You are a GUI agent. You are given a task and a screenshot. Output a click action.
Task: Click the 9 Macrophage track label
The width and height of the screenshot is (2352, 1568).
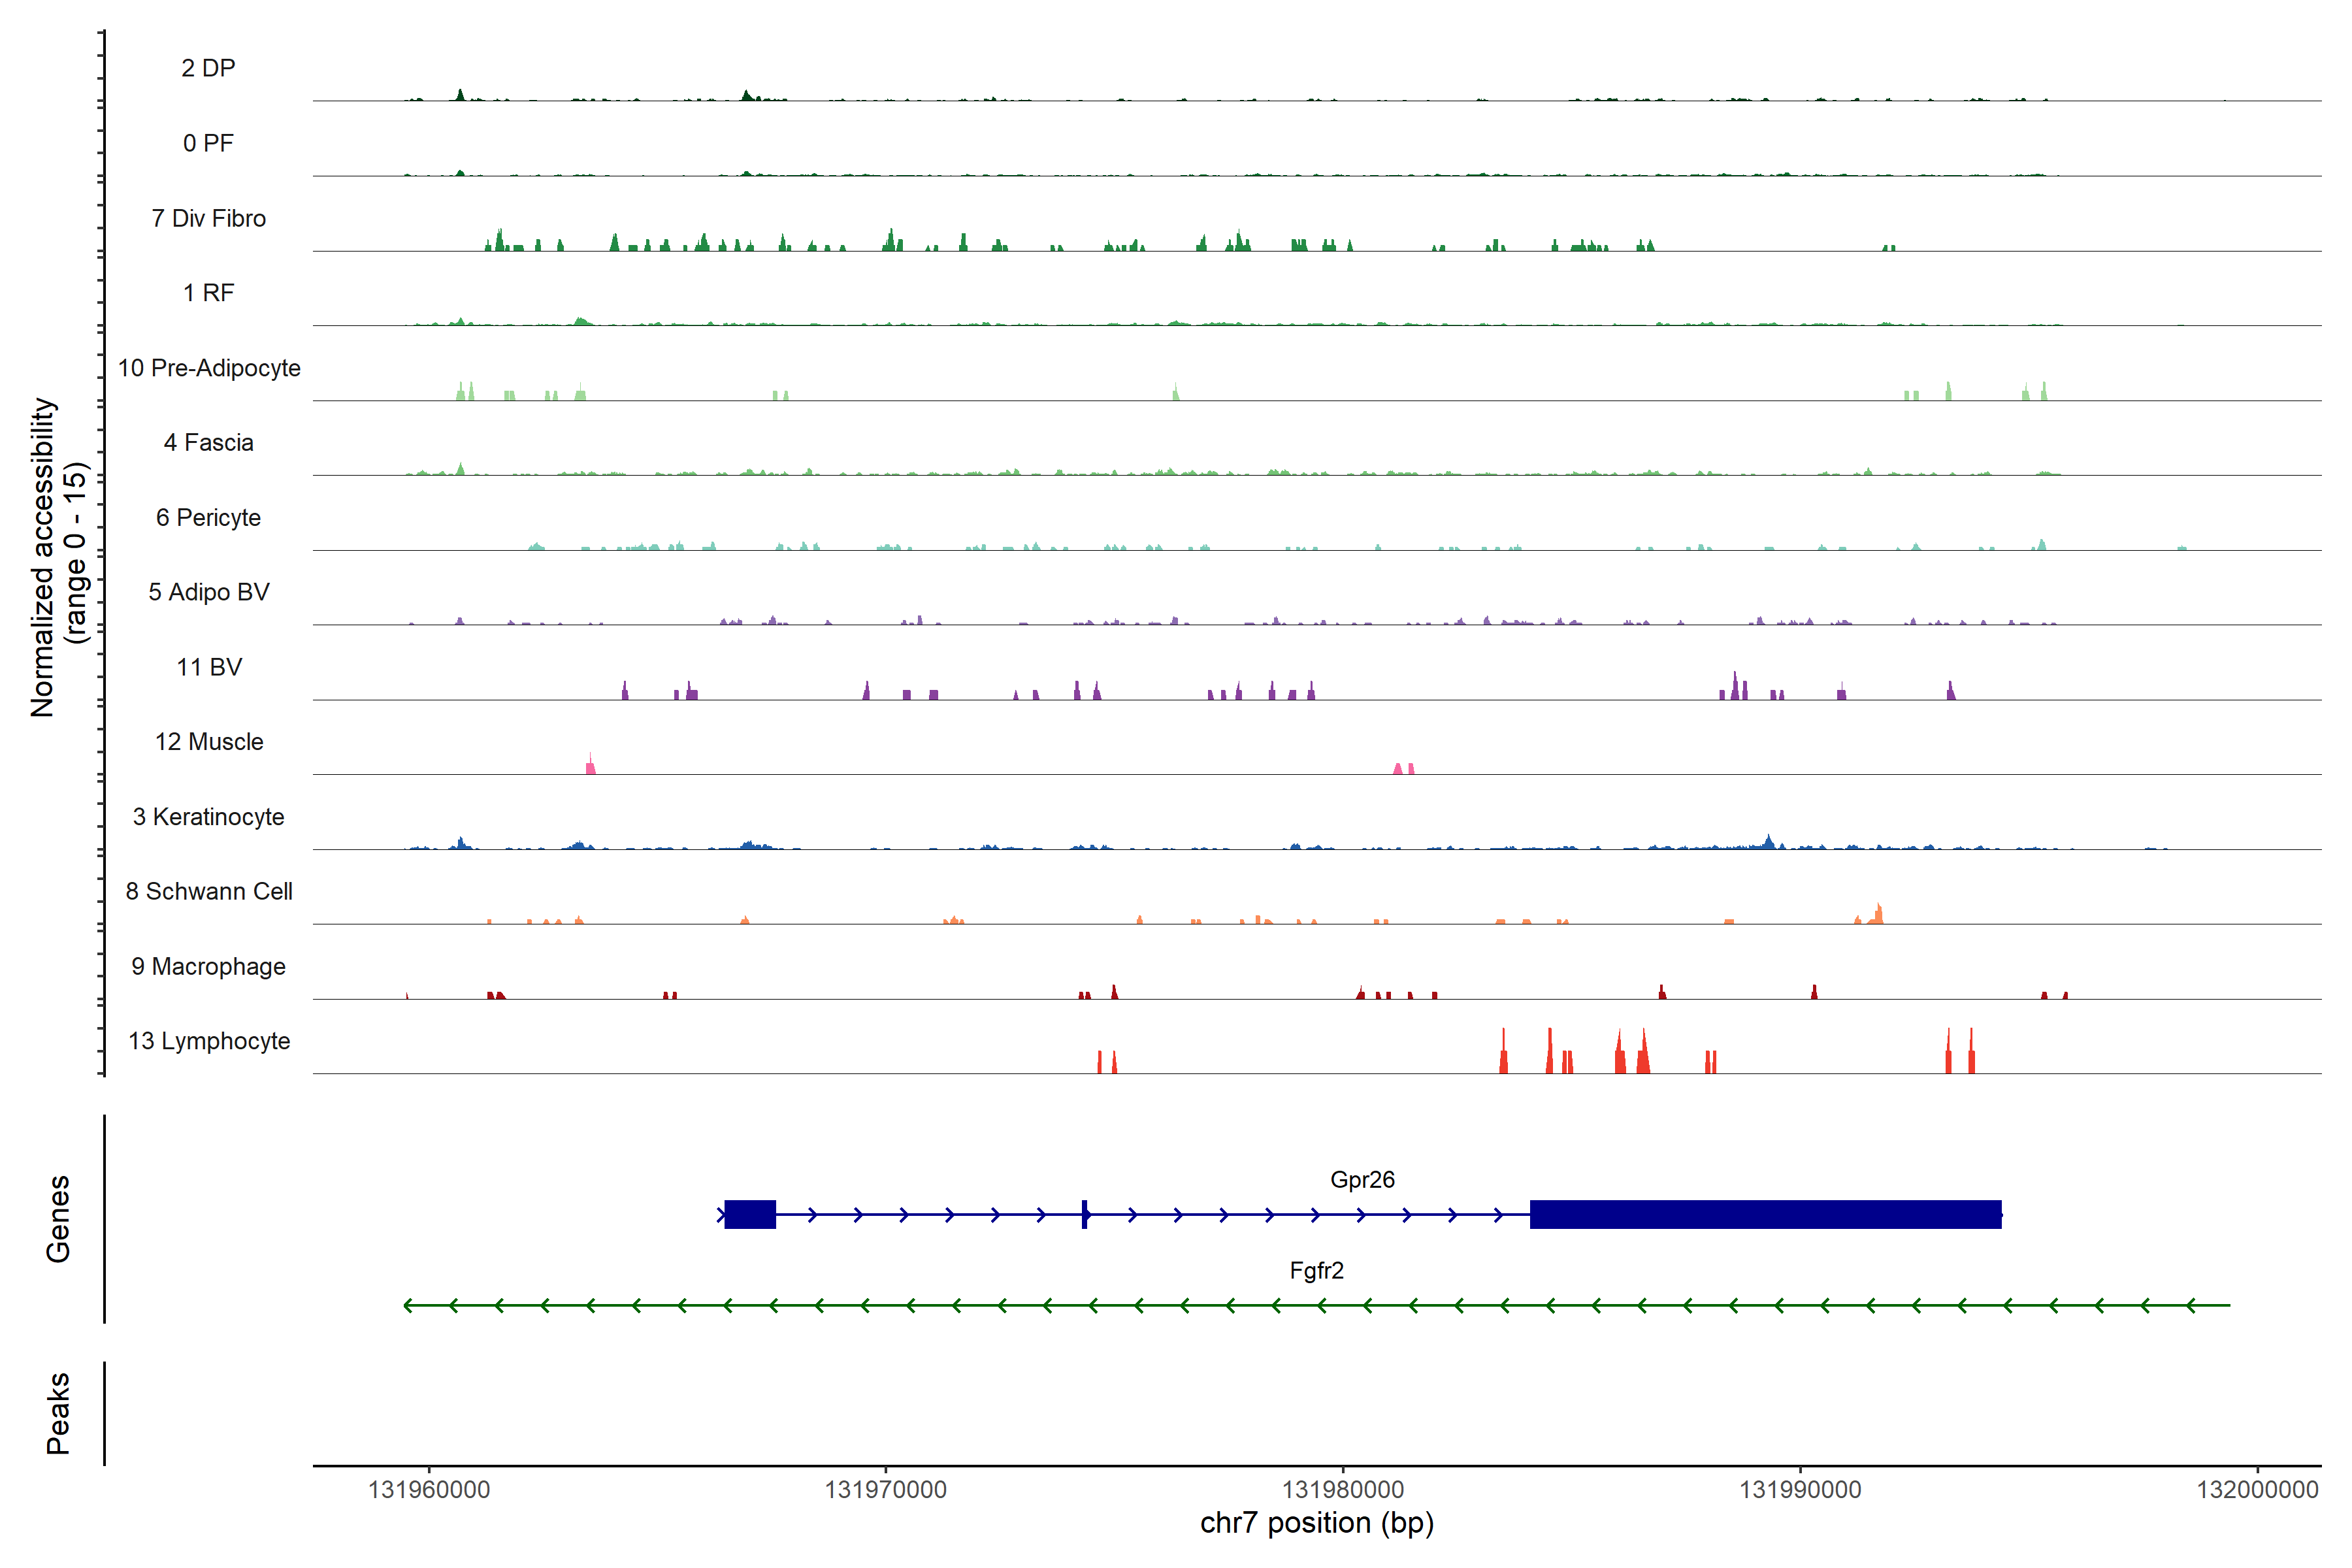(209, 966)
